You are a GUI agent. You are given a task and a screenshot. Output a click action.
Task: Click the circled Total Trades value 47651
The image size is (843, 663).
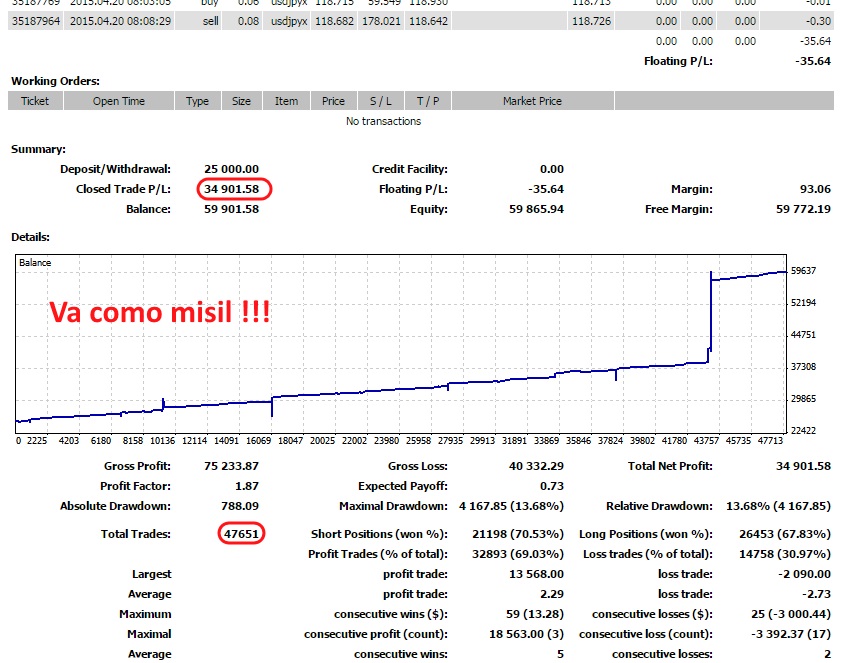(239, 534)
